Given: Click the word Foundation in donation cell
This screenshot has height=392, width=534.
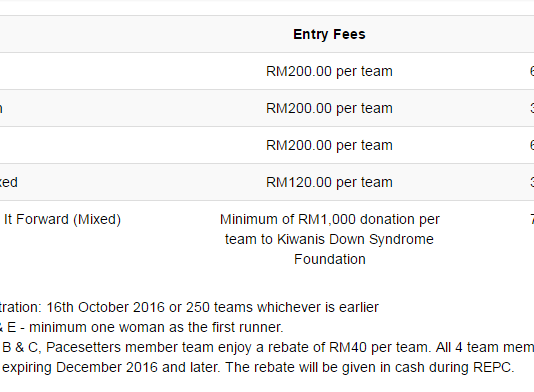Looking at the screenshot, I should click(330, 259).
